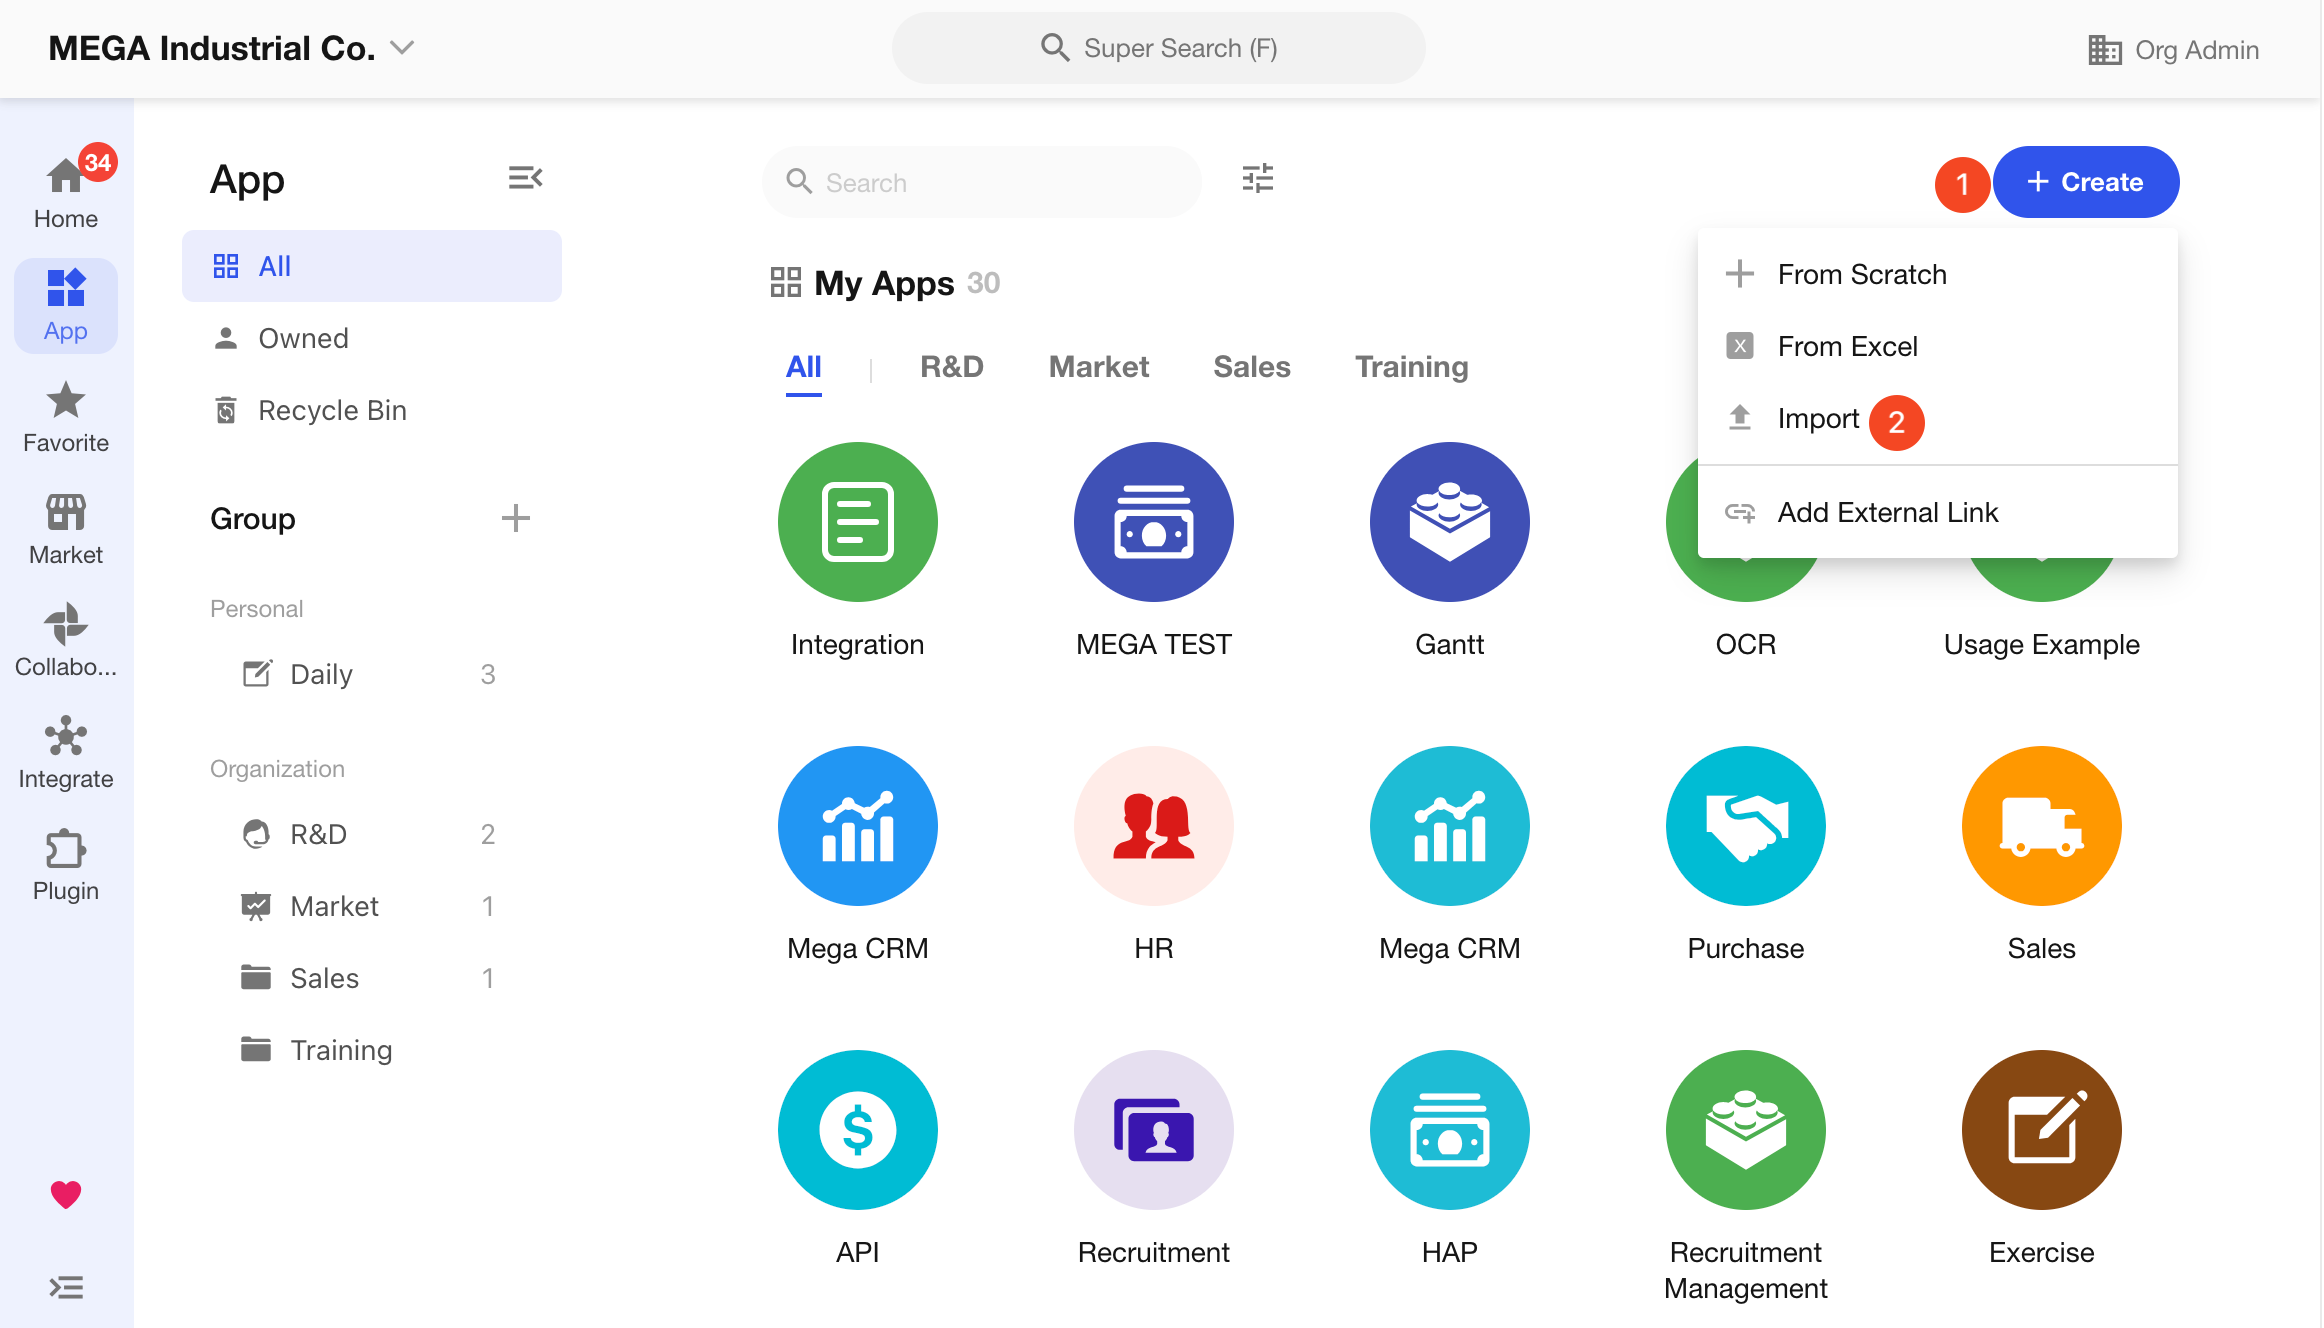Click the filter settings icon beside search
The height and width of the screenshot is (1328, 2324).
coord(1257,179)
